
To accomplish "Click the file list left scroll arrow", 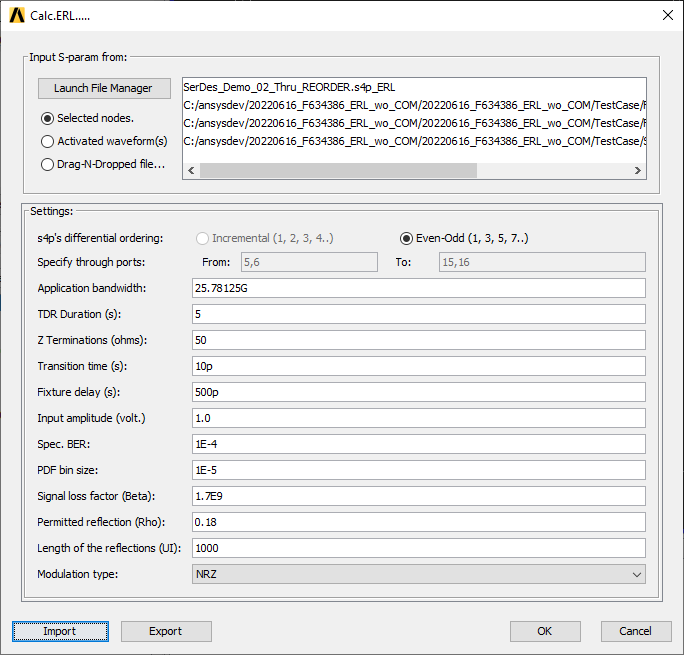I will [x=191, y=171].
